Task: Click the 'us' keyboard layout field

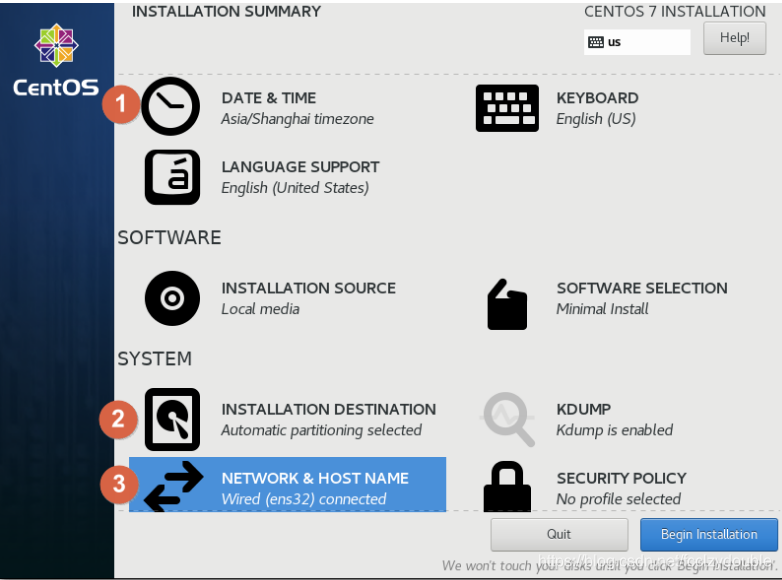Action: [637, 42]
